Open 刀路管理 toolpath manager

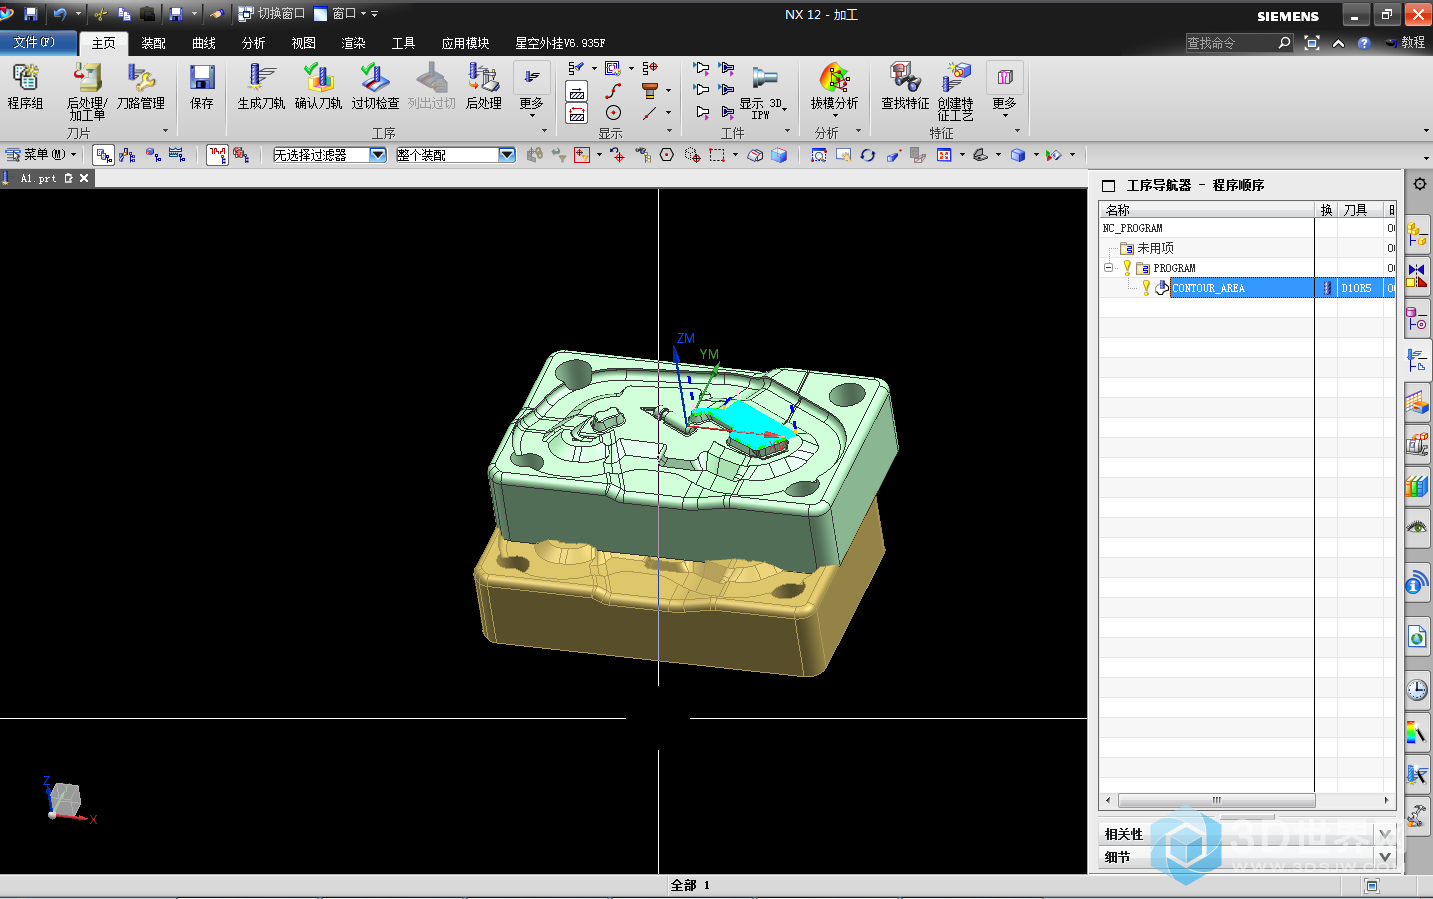pyautogui.click(x=140, y=86)
